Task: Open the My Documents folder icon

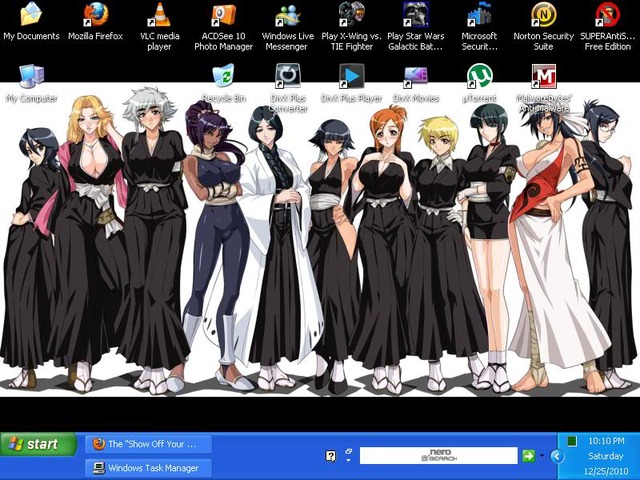Action: point(31,14)
